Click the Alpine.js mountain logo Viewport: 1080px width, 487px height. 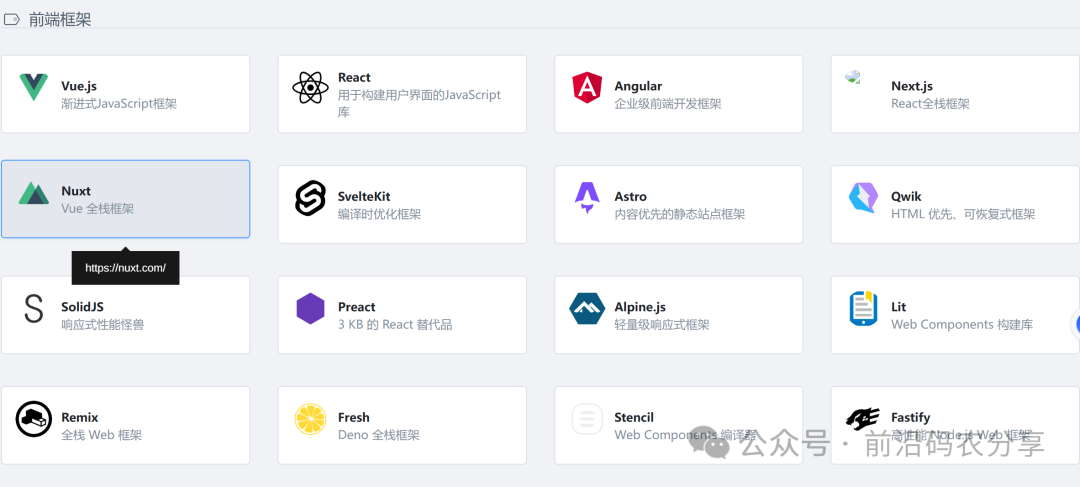[587, 309]
